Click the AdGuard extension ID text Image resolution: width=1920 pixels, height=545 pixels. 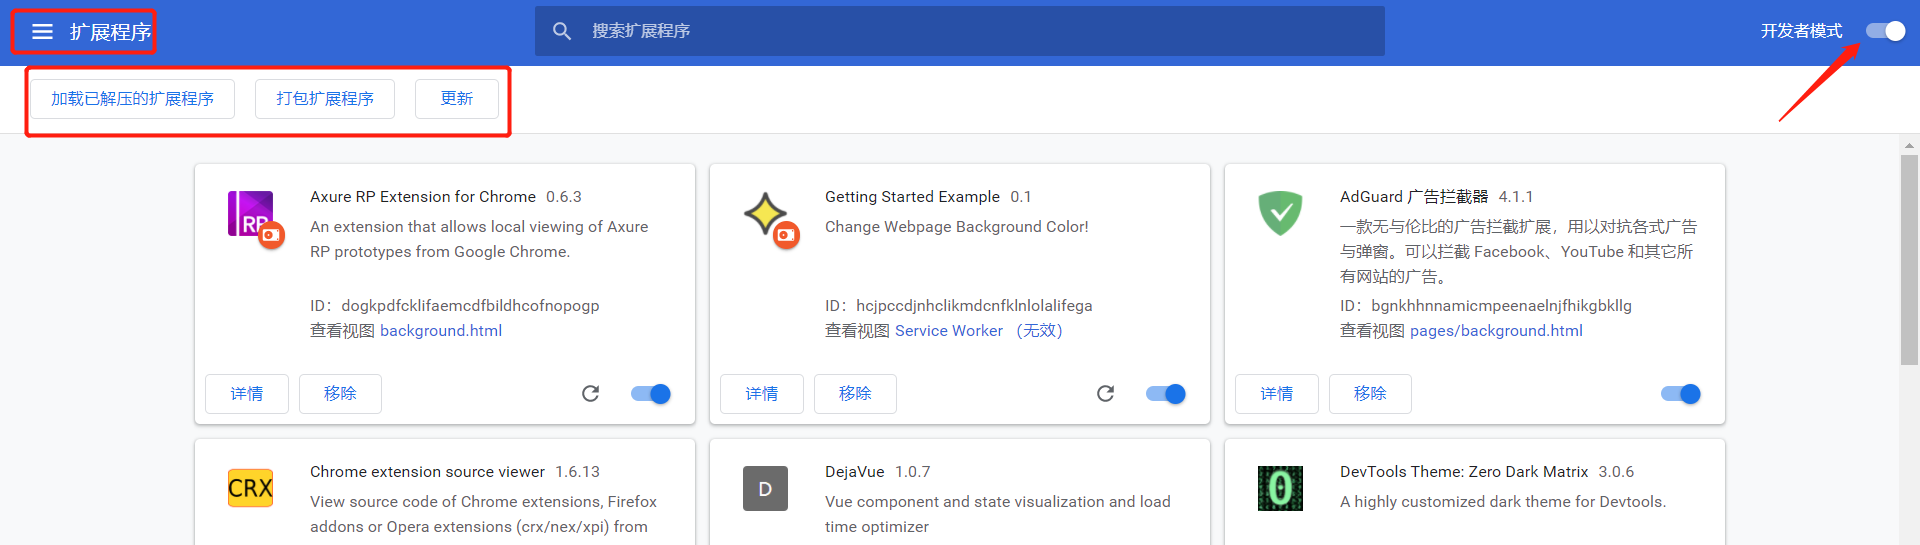coord(1486,306)
